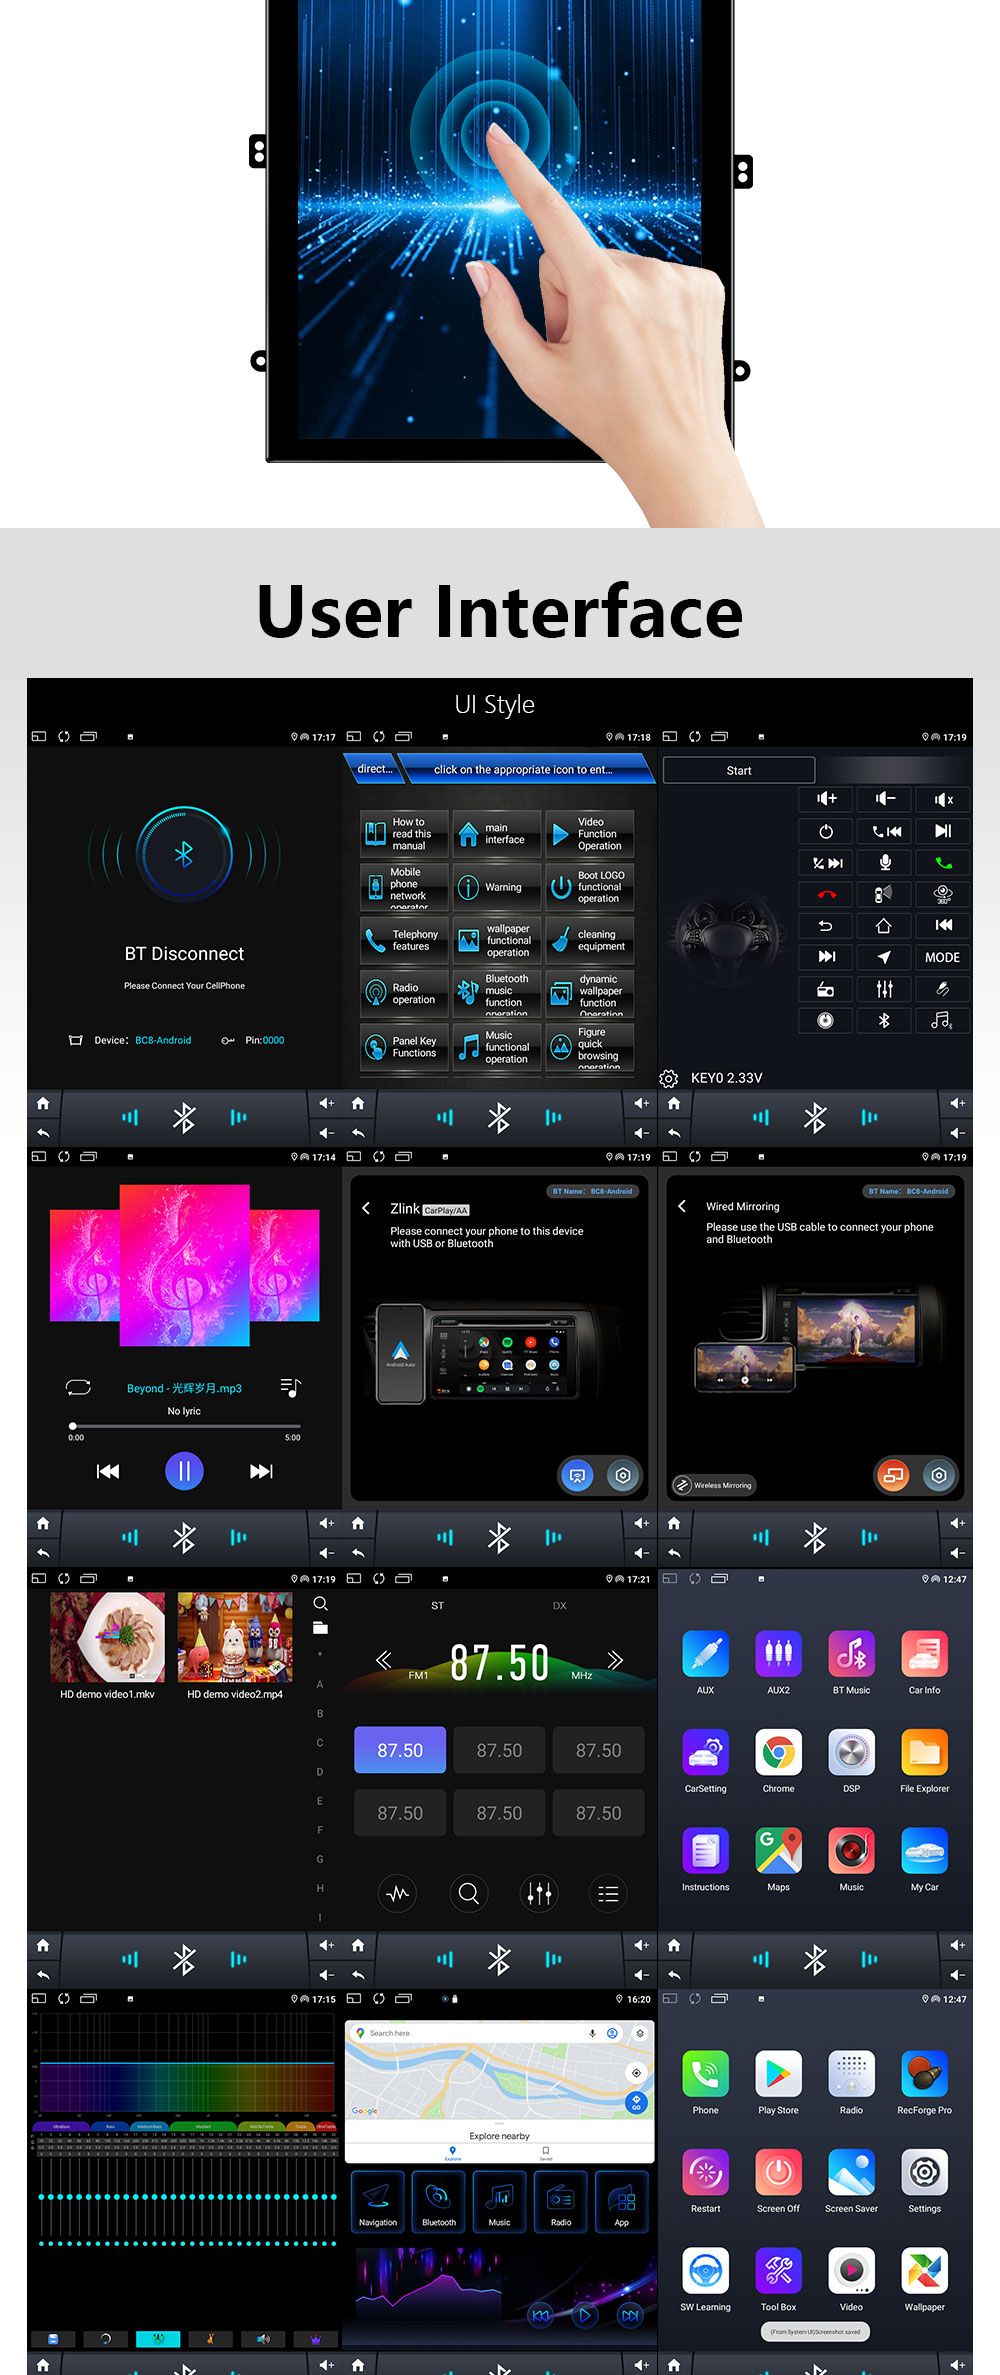The image size is (1000, 2375).
Task: Tap the Screen Saver icon
Action: 851,2172
